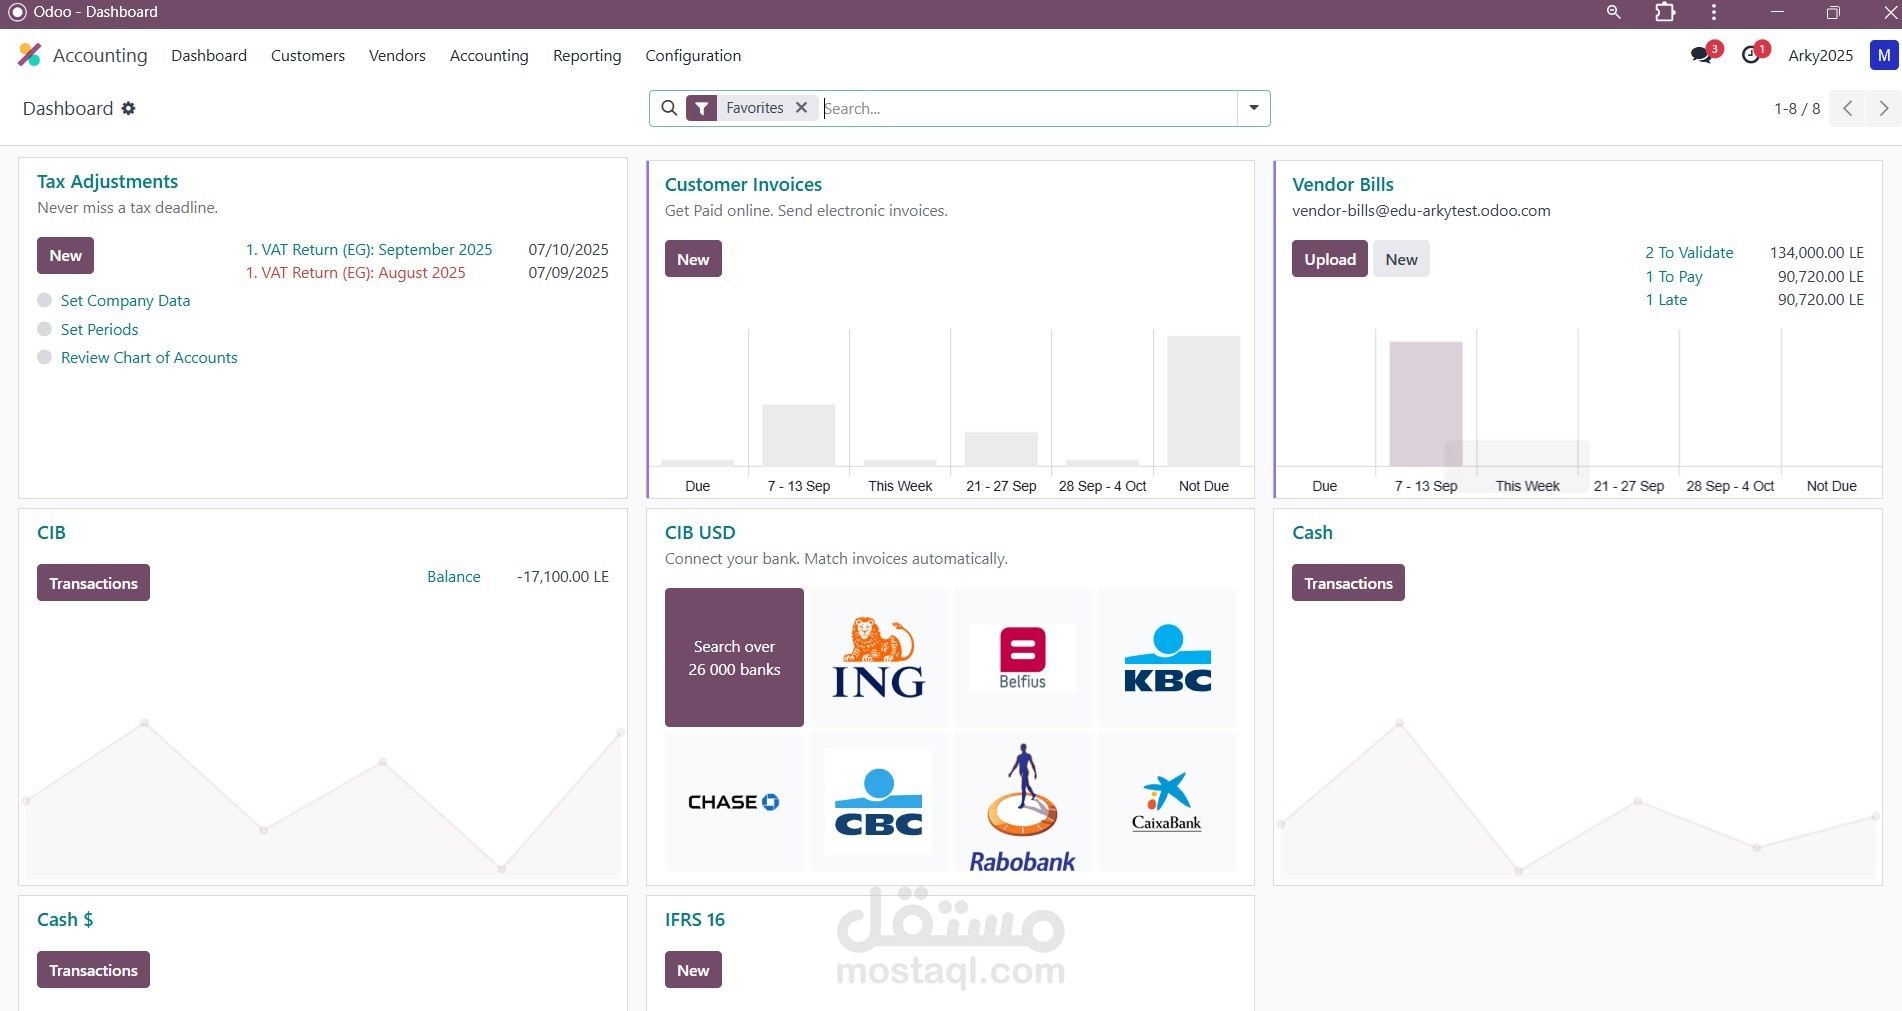Screen dimensions: 1902x1011
Task: Open the Dashboard menu
Action: tap(209, 55)
